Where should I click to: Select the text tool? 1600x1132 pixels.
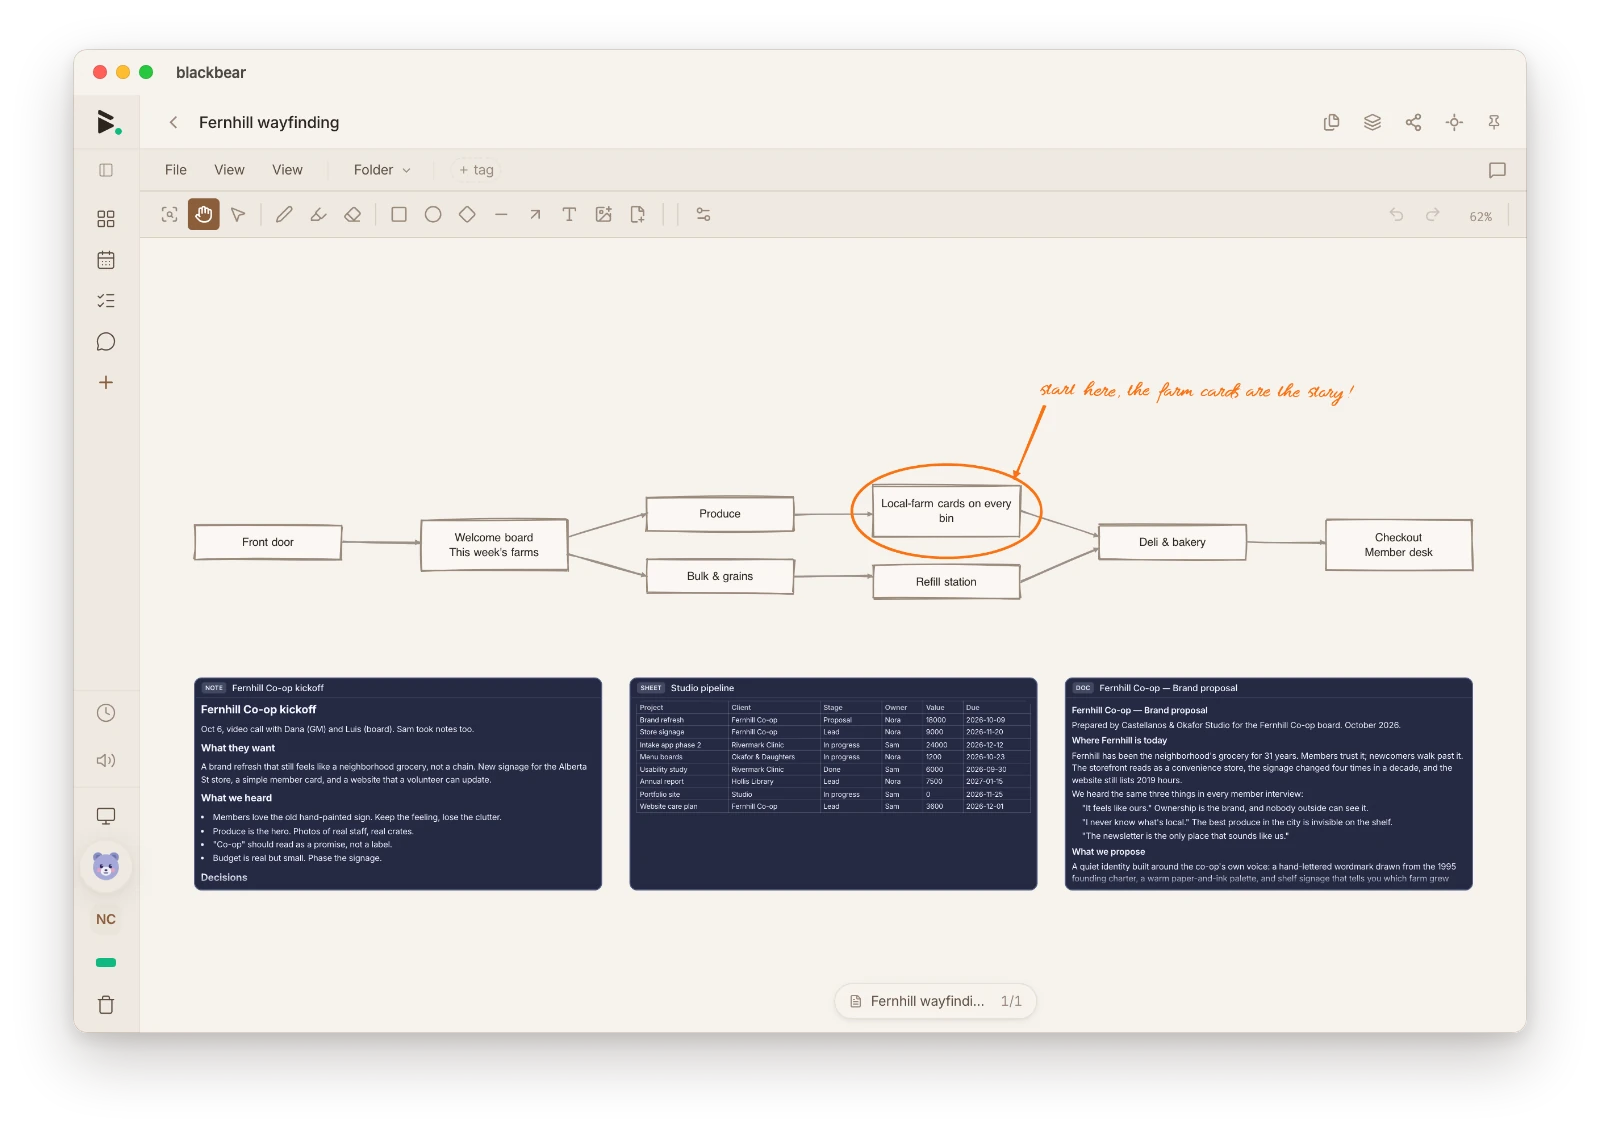pos(569,214)
